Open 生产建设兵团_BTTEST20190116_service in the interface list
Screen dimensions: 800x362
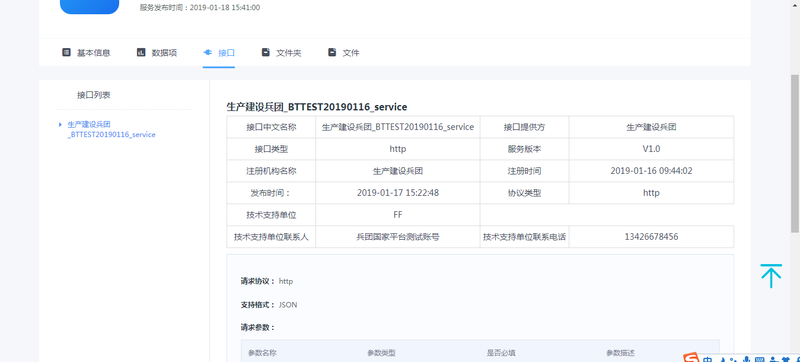point(111,130)
